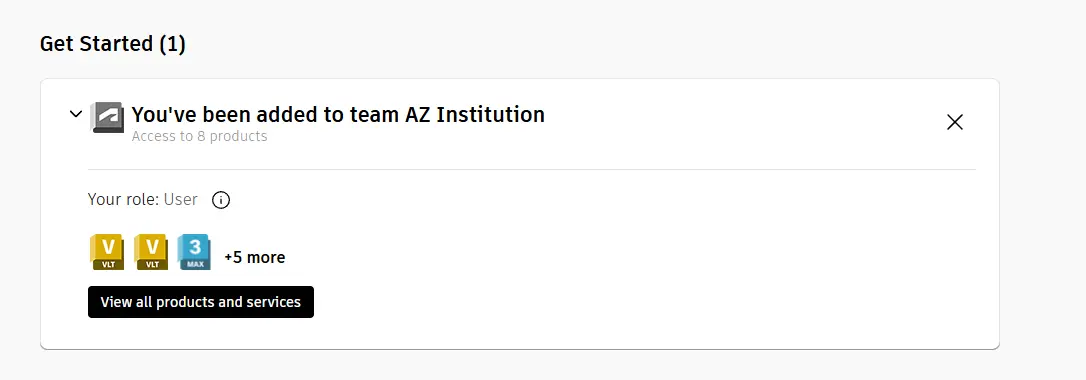Click the Access to 8 products subtitle
This screenshot has width=1086, height=380.
pos(199,136)
